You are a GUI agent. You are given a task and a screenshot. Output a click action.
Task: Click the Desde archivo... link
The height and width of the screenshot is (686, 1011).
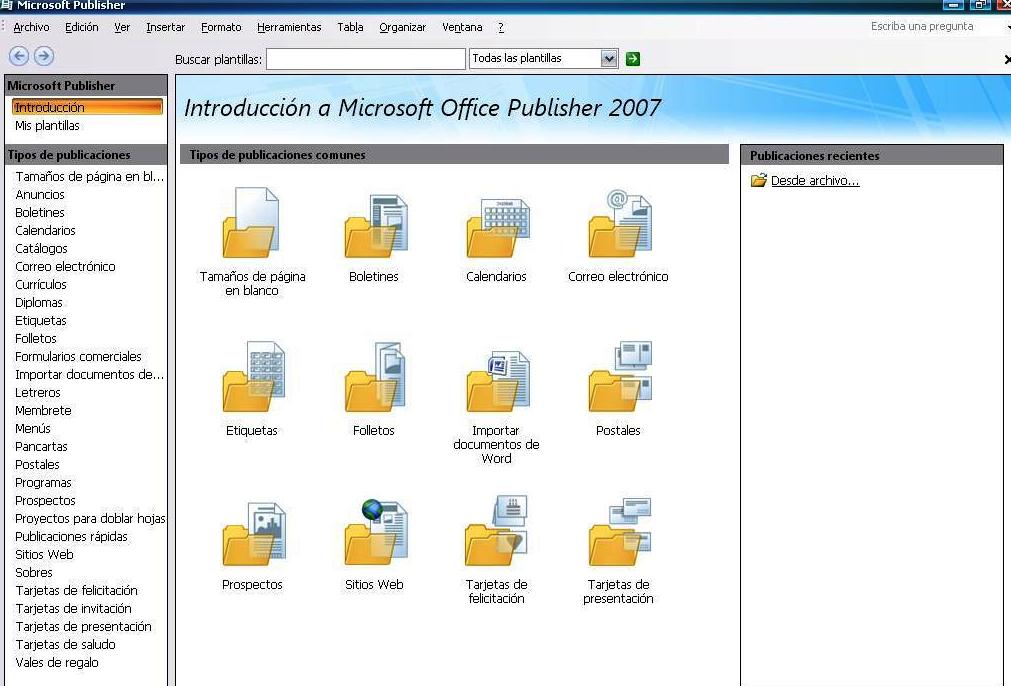tap(815, 181)
